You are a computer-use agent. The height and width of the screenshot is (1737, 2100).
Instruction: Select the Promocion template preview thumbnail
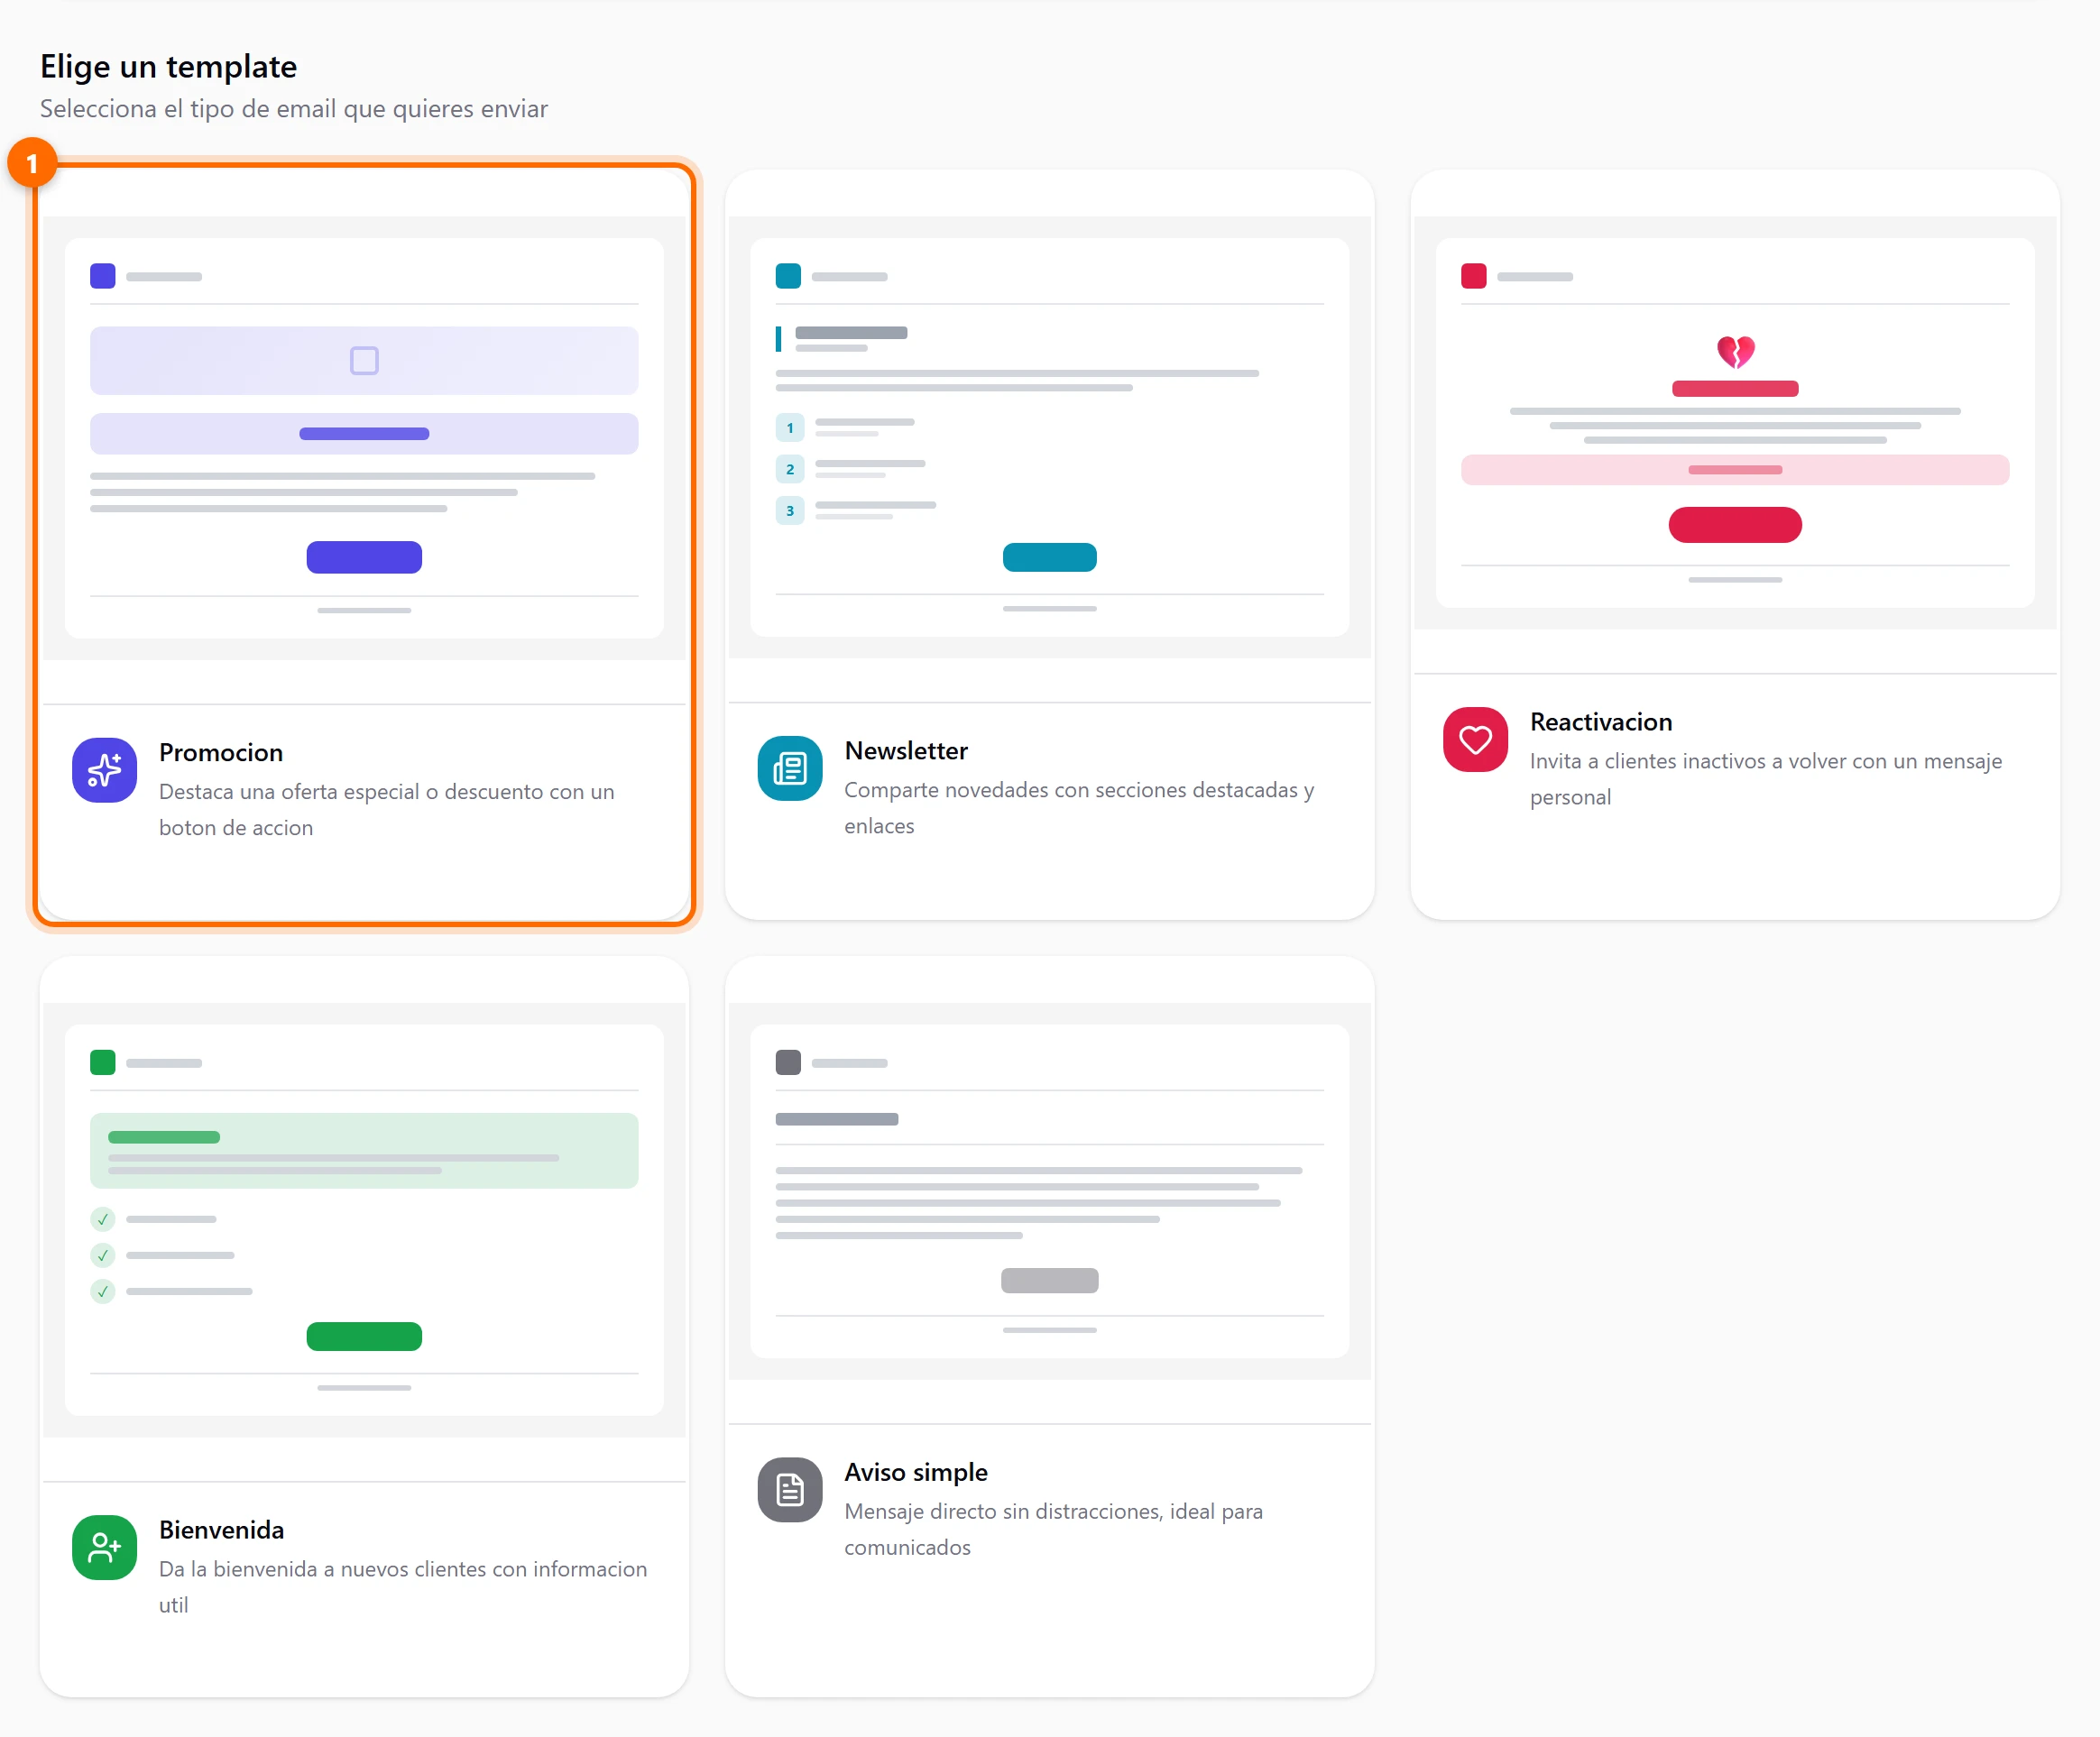tap(364, 438)
